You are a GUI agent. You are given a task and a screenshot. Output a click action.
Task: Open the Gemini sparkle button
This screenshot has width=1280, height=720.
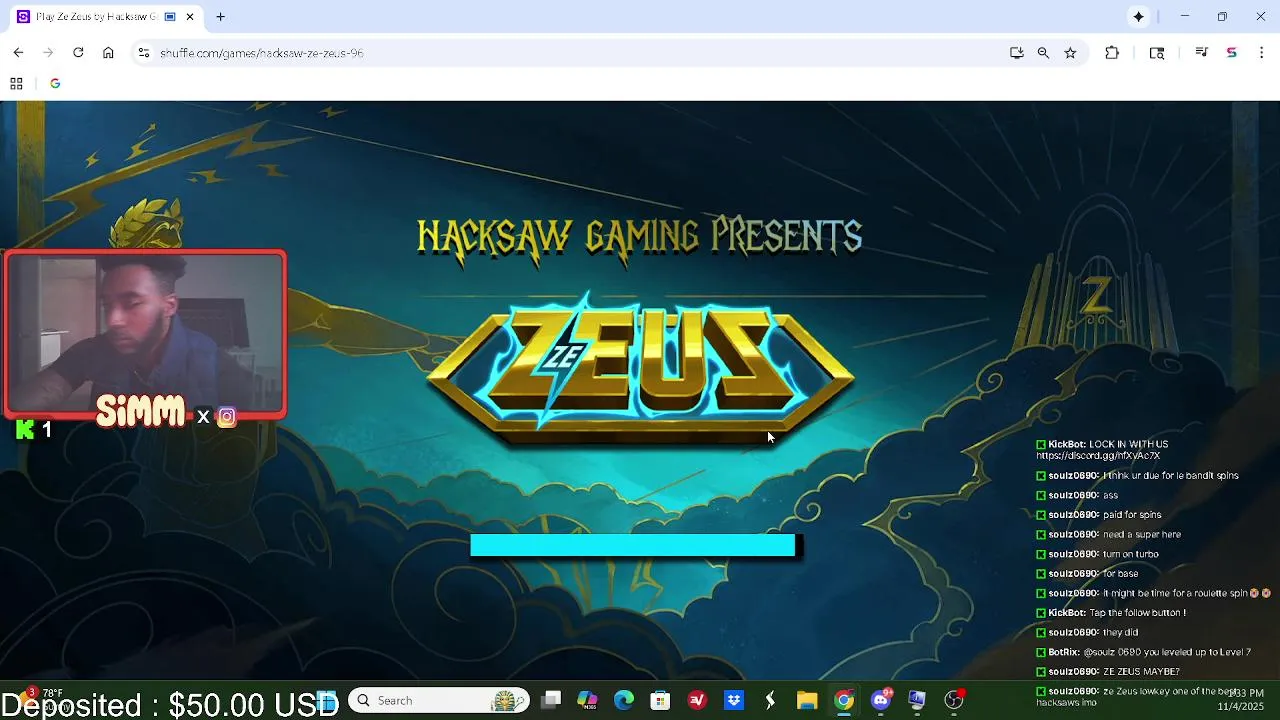click(1138, 17)
